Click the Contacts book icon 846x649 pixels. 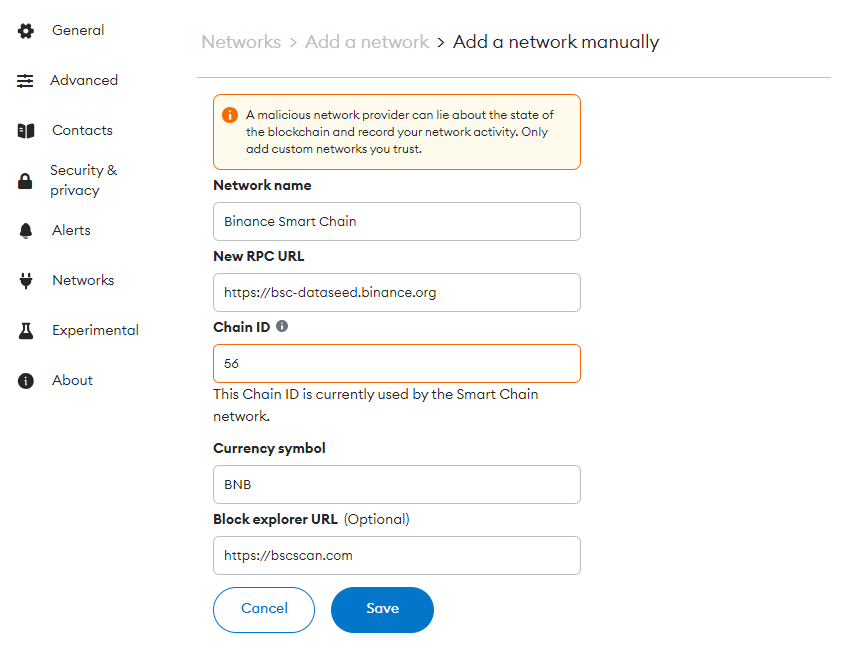pos(25,131)
